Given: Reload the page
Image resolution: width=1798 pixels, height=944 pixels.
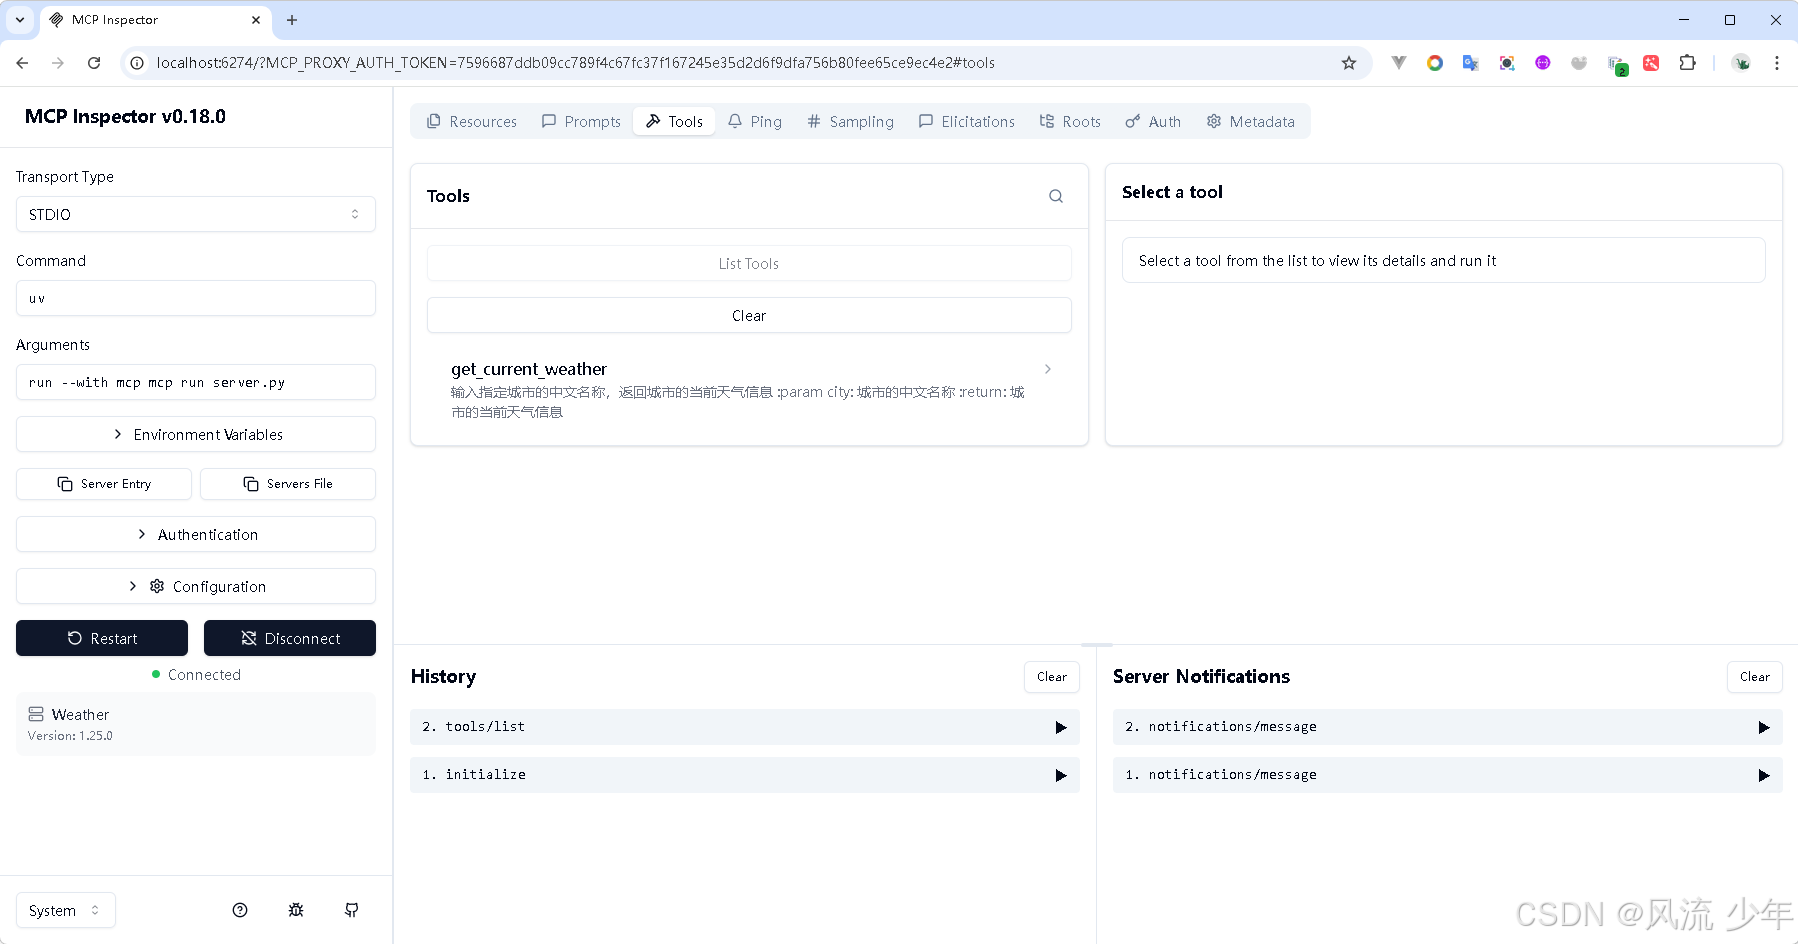Looking at the screenshot, I should point(94,63).
